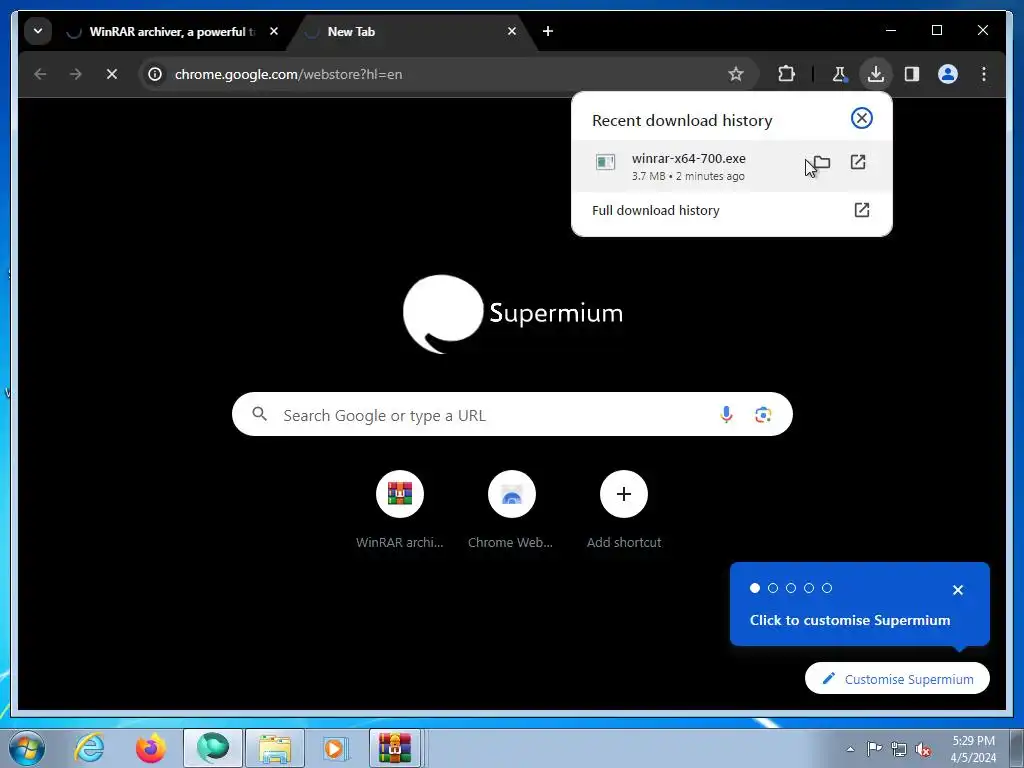Click the Supermium logo

(x=513, y=313)
